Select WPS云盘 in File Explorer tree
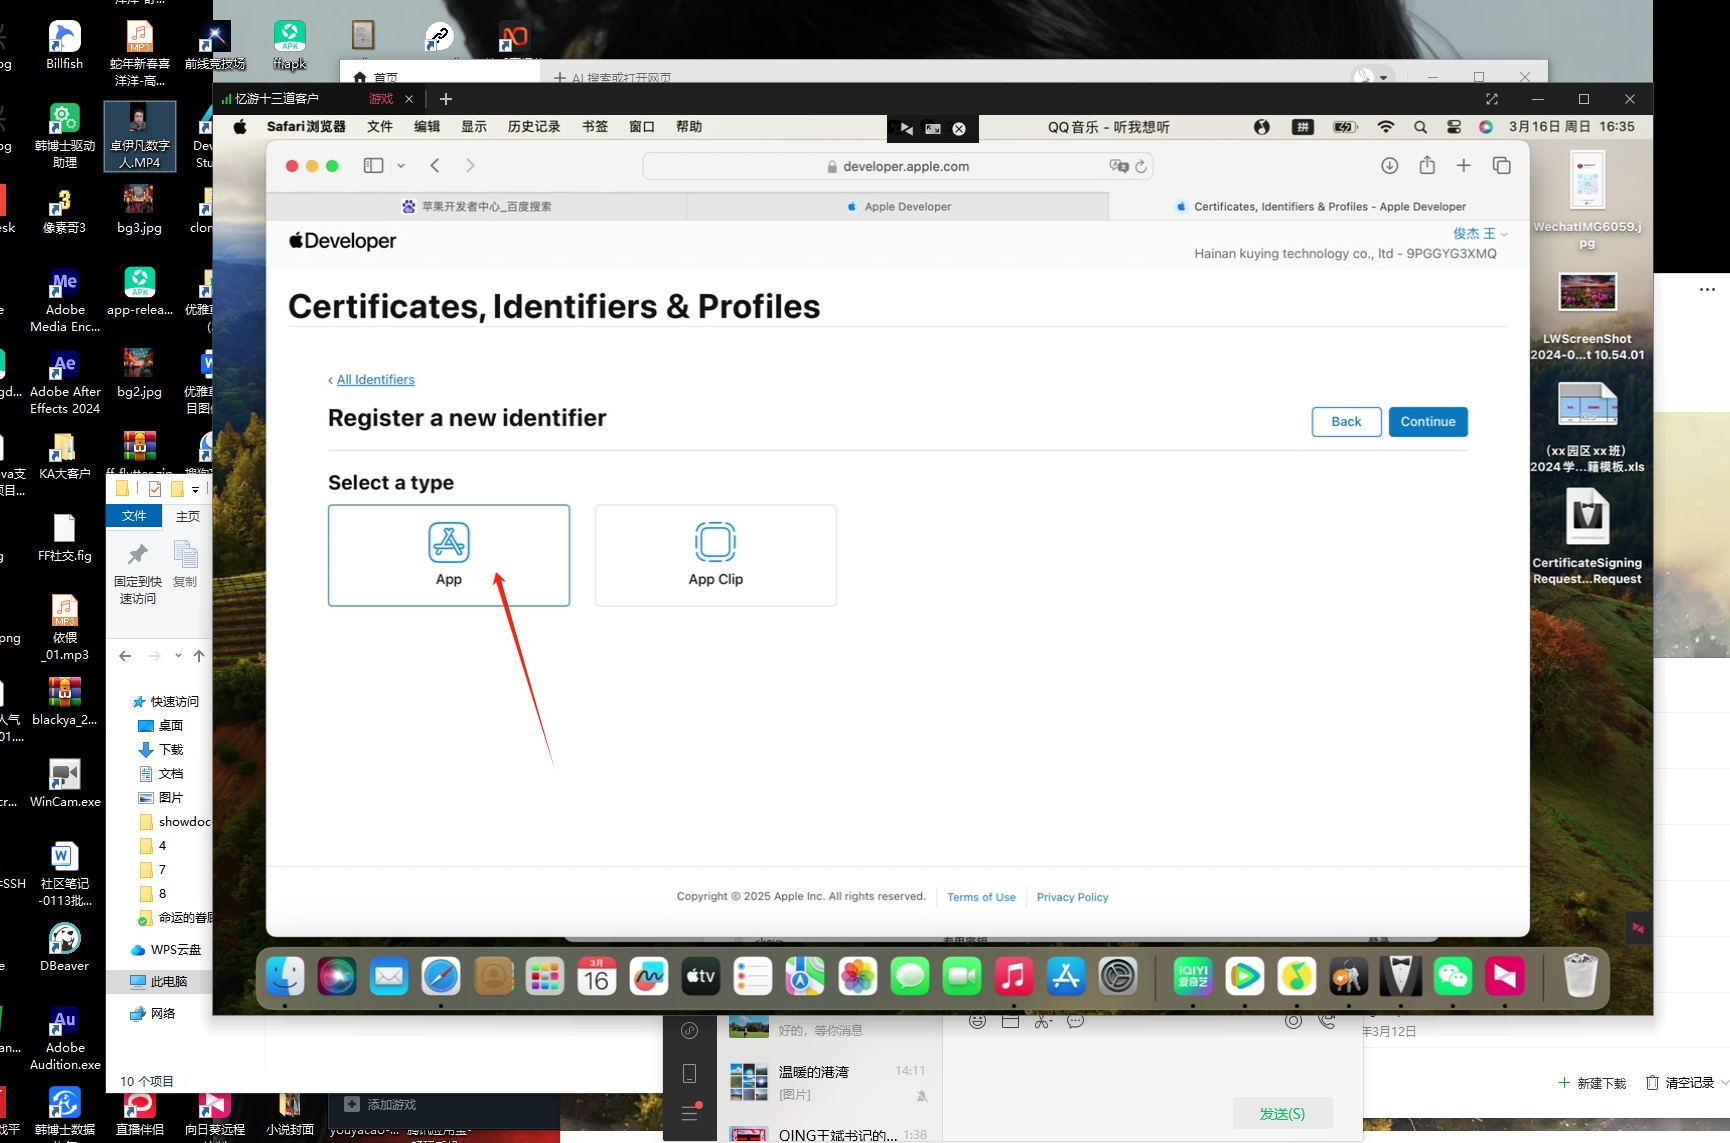 tap(165, 950)
